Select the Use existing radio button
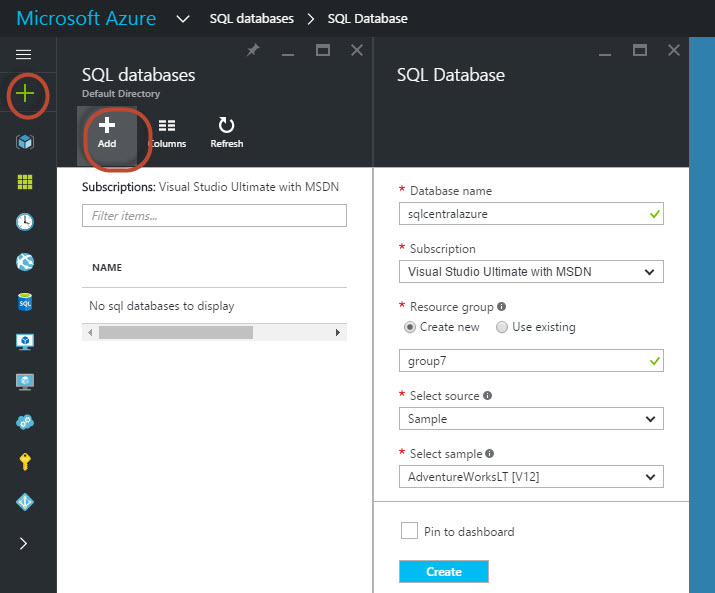The image size is (715, 593). point(502,327)
